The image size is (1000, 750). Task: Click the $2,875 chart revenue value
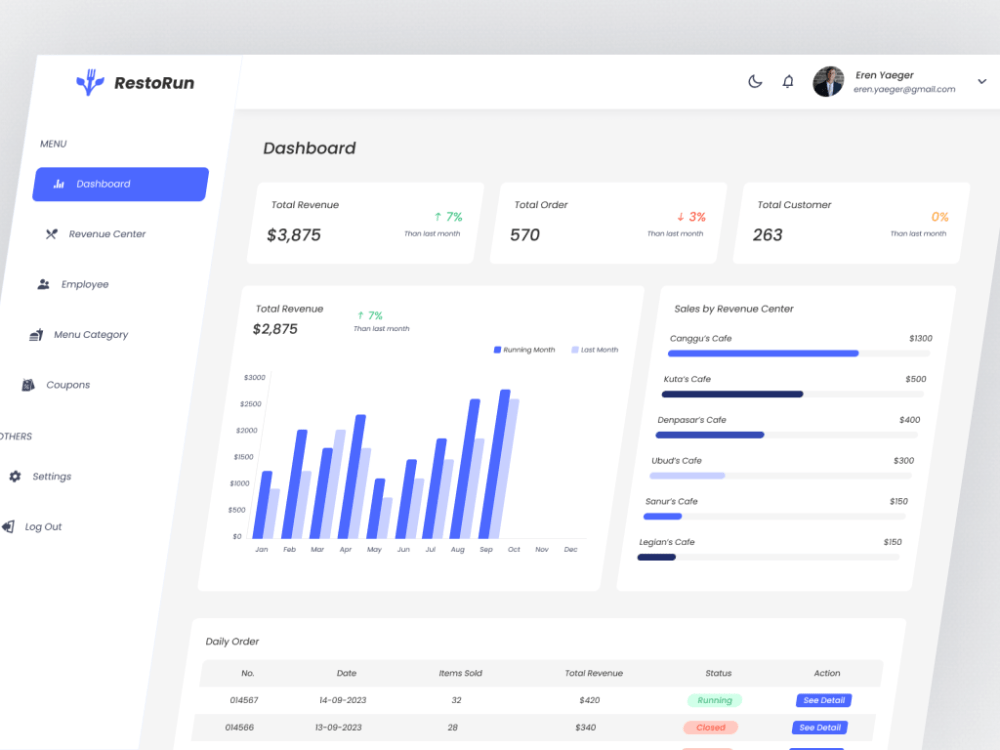point(276,329)
